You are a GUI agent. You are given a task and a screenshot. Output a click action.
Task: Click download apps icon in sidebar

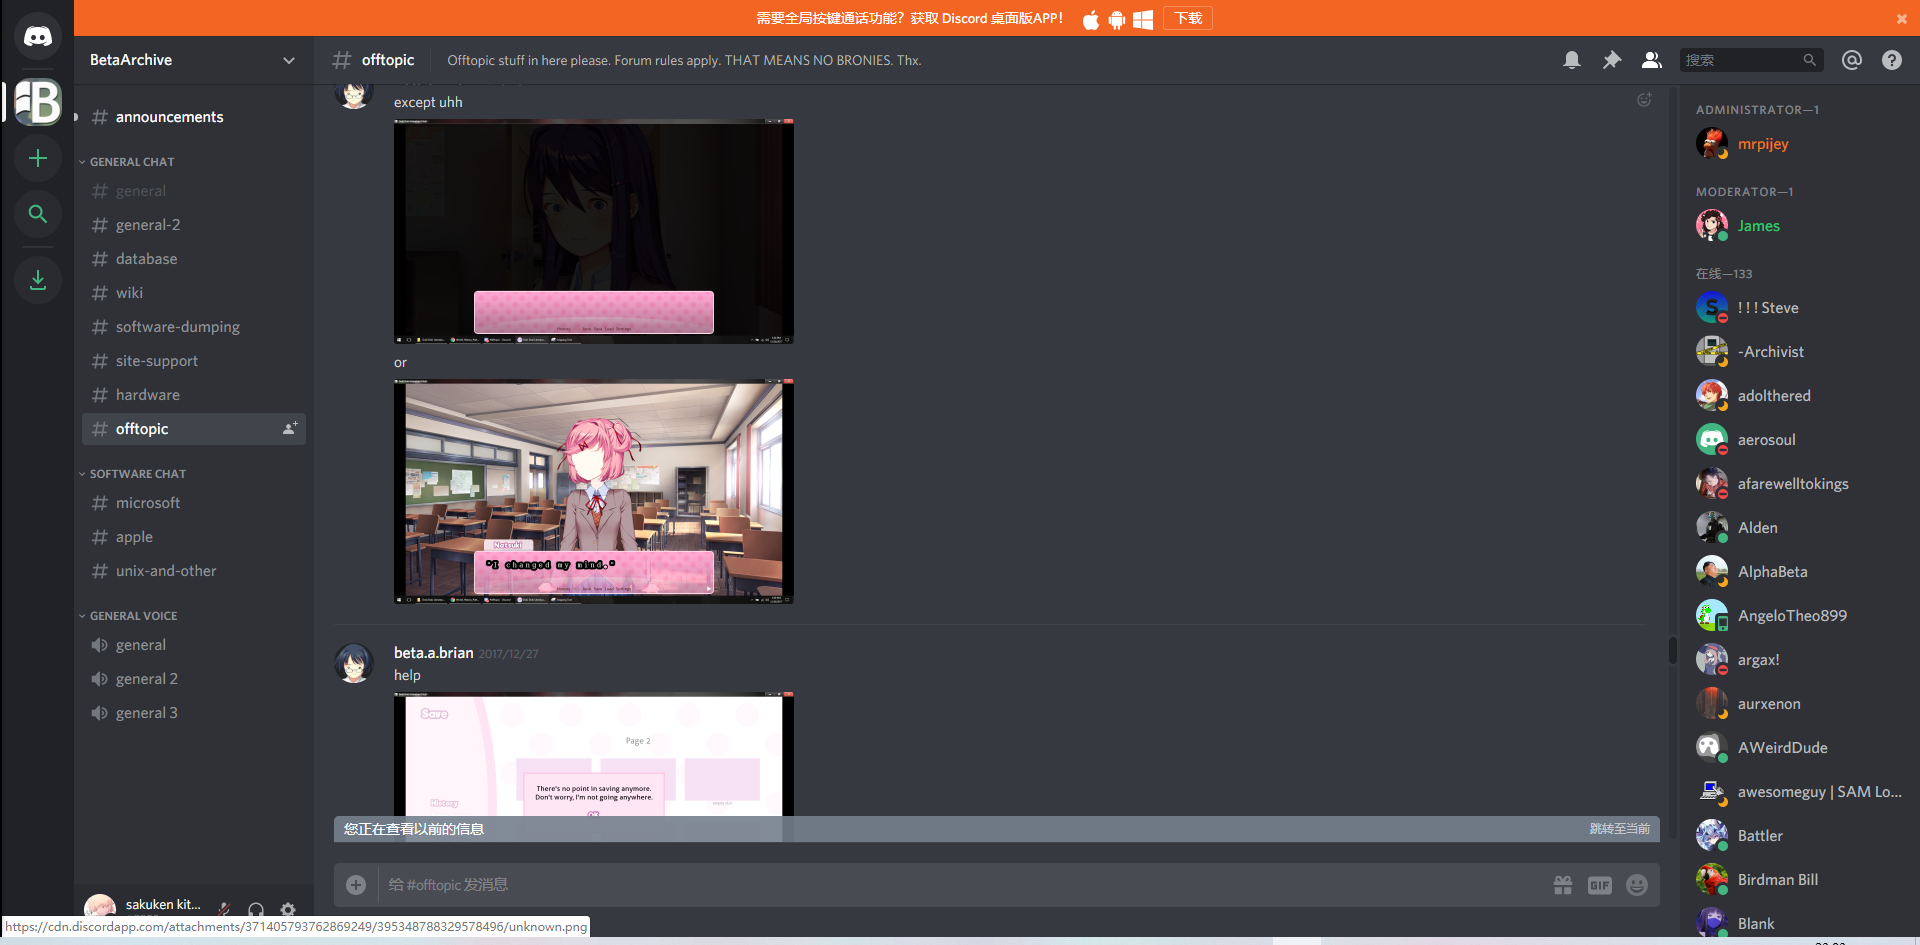pos(38,280)
